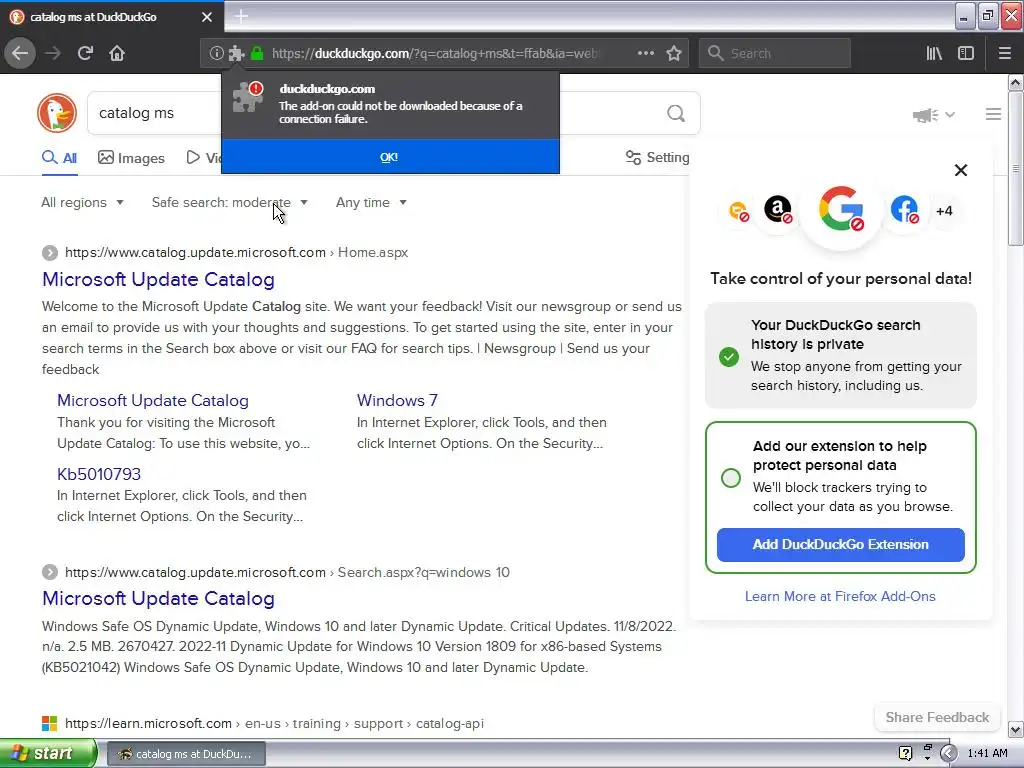
Task: Click the add-on puzzle piece icon in address bar
Action: [236, 54]
